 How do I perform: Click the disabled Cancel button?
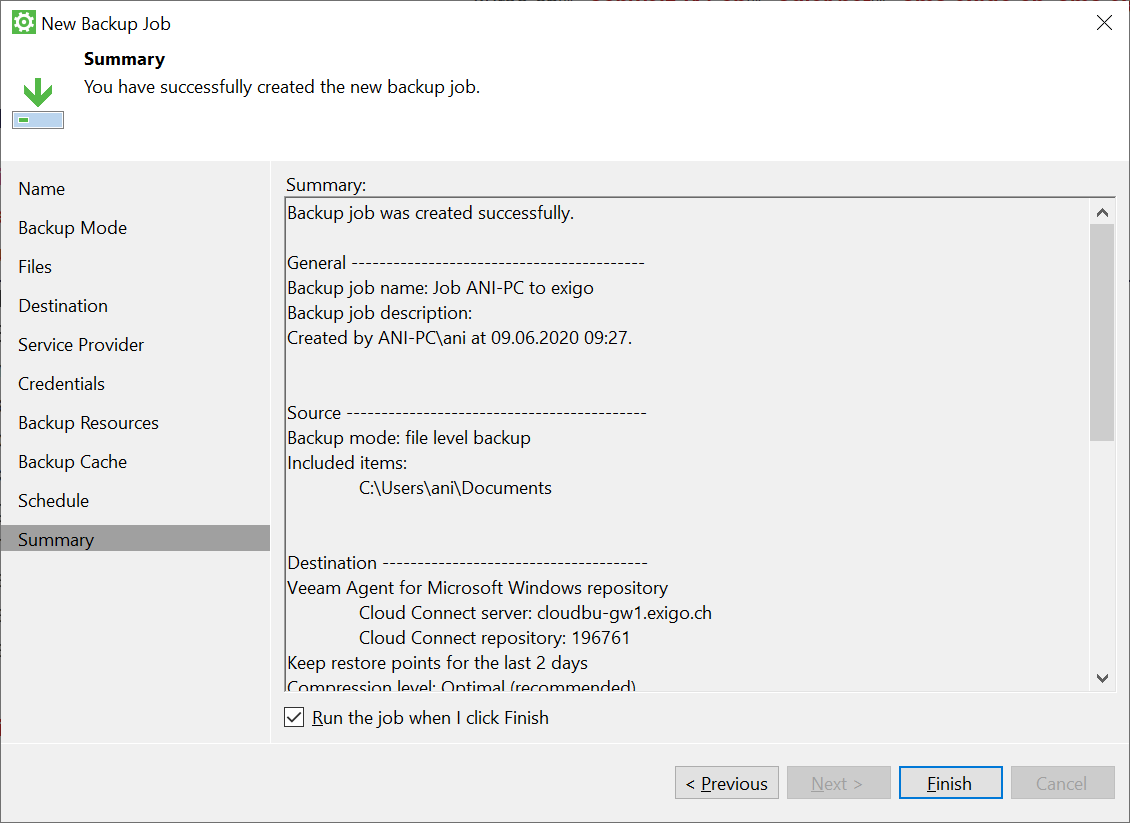[1062, 783]
